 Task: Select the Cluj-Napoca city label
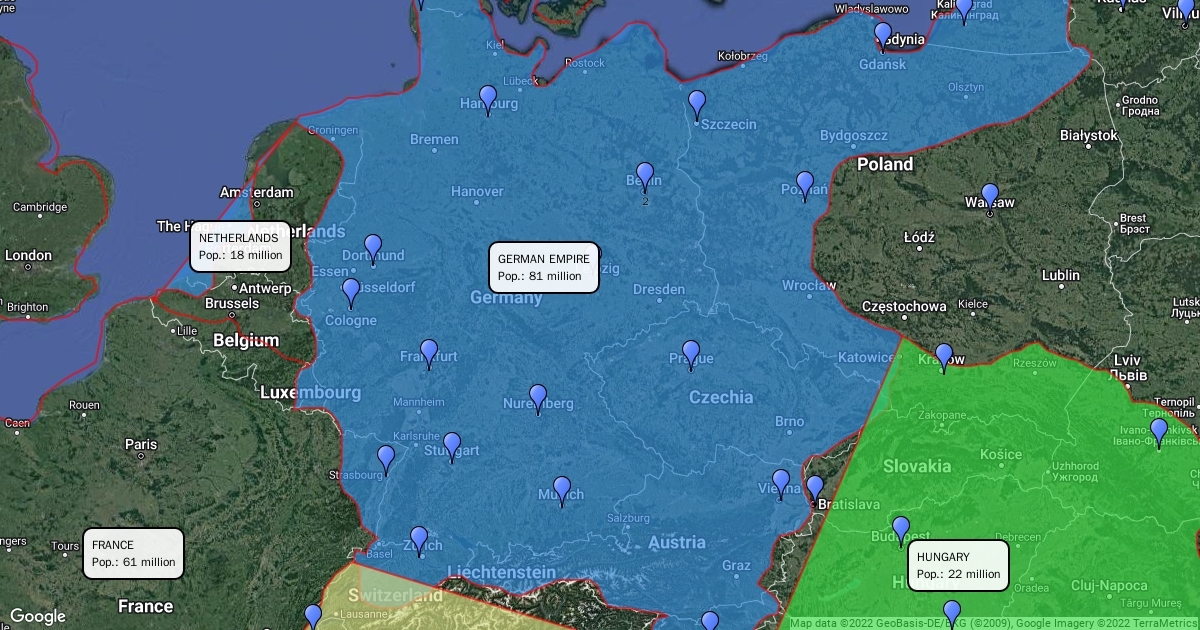coord(1109,585)
